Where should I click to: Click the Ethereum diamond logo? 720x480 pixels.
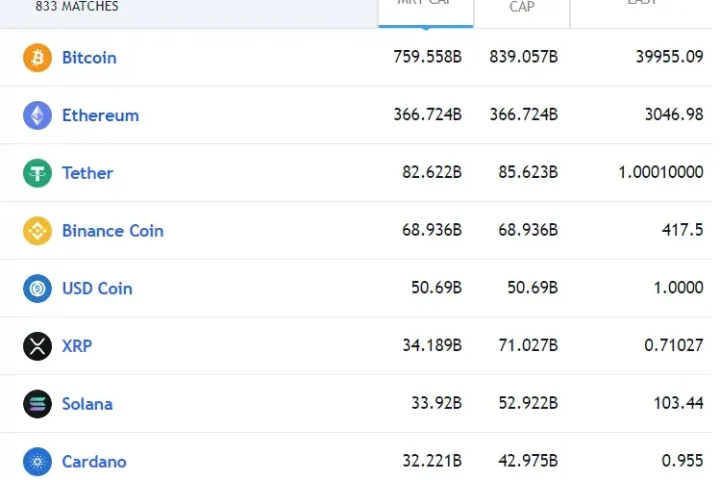37,115
